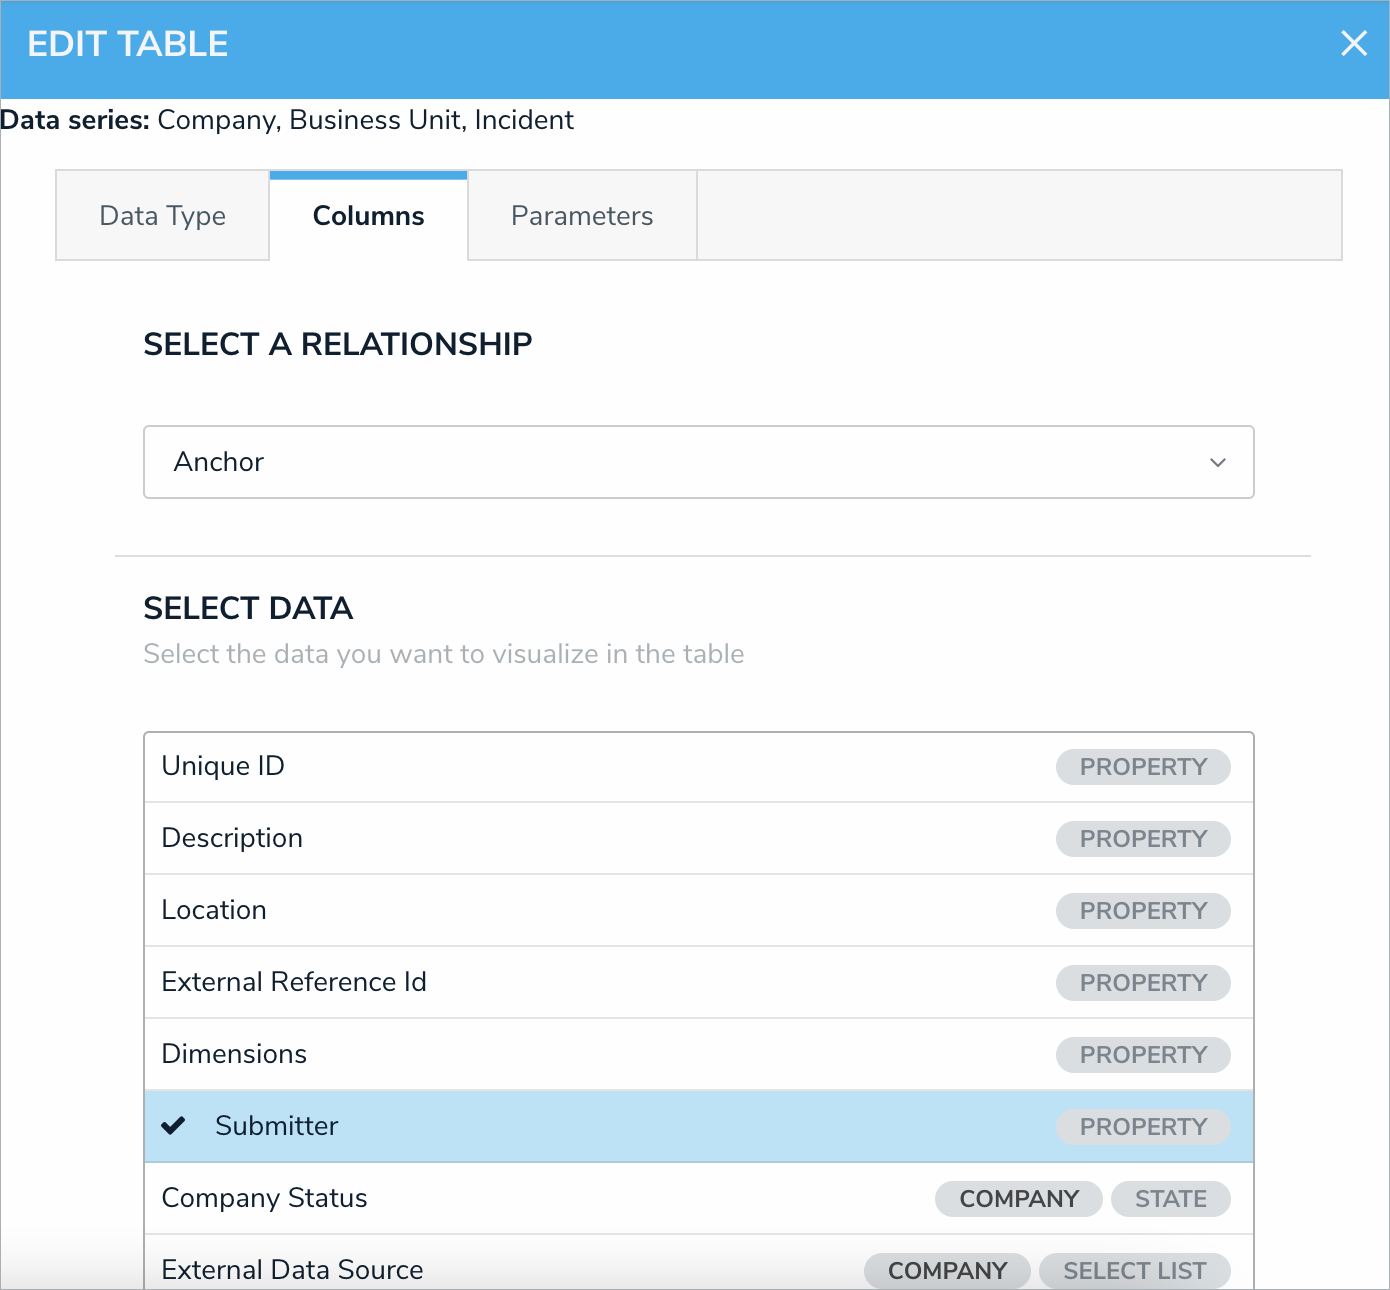Click the Submitter checkmark icon
The width and height of the screenshot is (1390, 1290).
174,1126
